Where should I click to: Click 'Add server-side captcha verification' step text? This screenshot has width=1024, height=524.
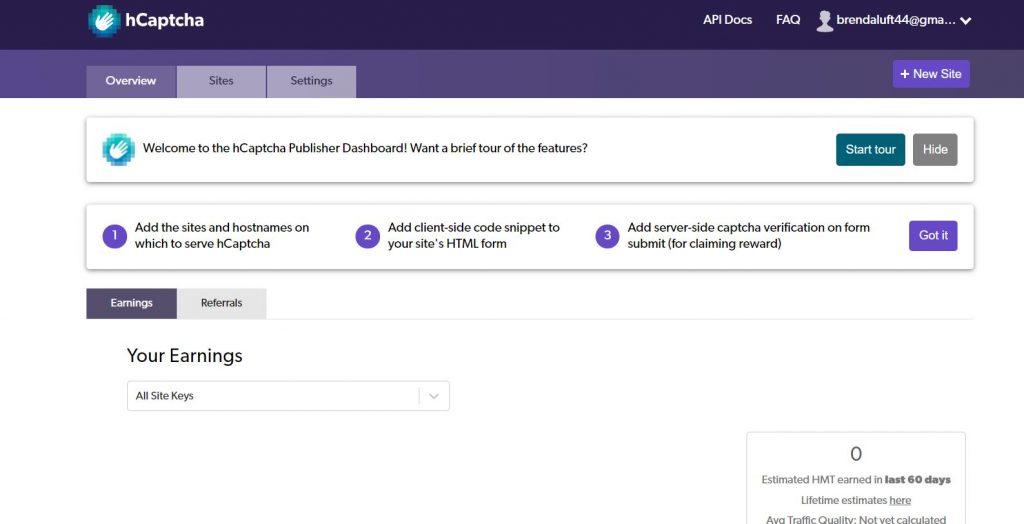(x=748, y=236)
